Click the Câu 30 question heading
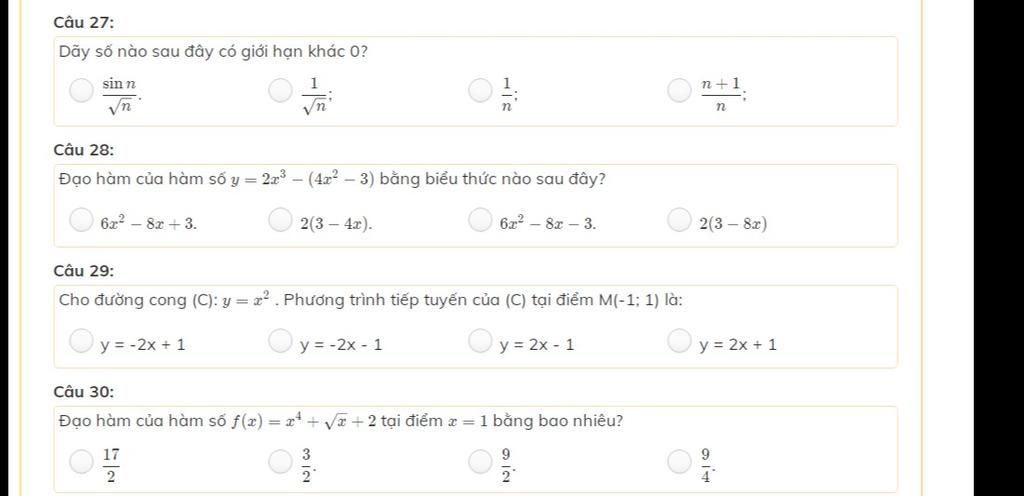Image resolution: width=1024 pixels, height=496 pixels. [x=83, y=391]
